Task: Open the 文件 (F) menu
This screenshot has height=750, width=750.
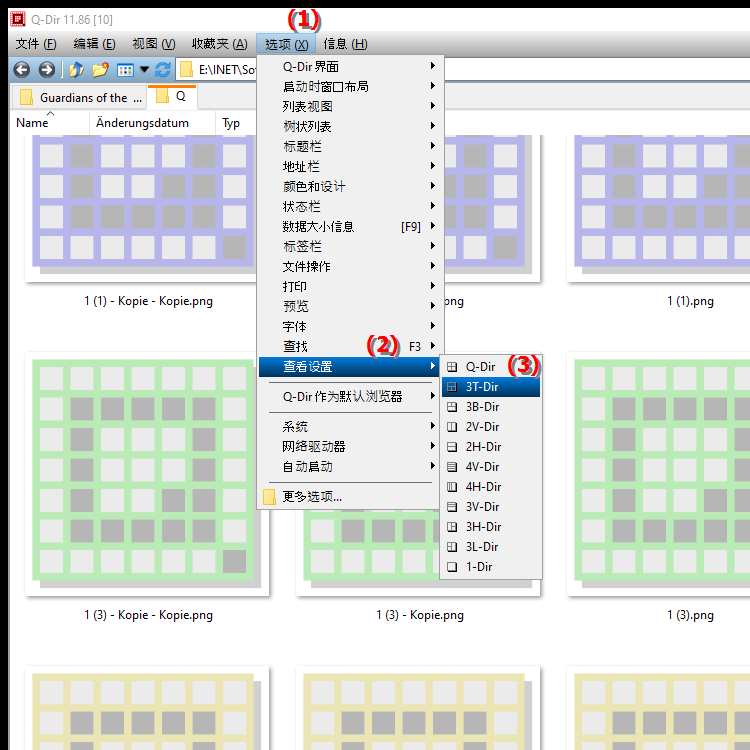Action: click(36, 44)
